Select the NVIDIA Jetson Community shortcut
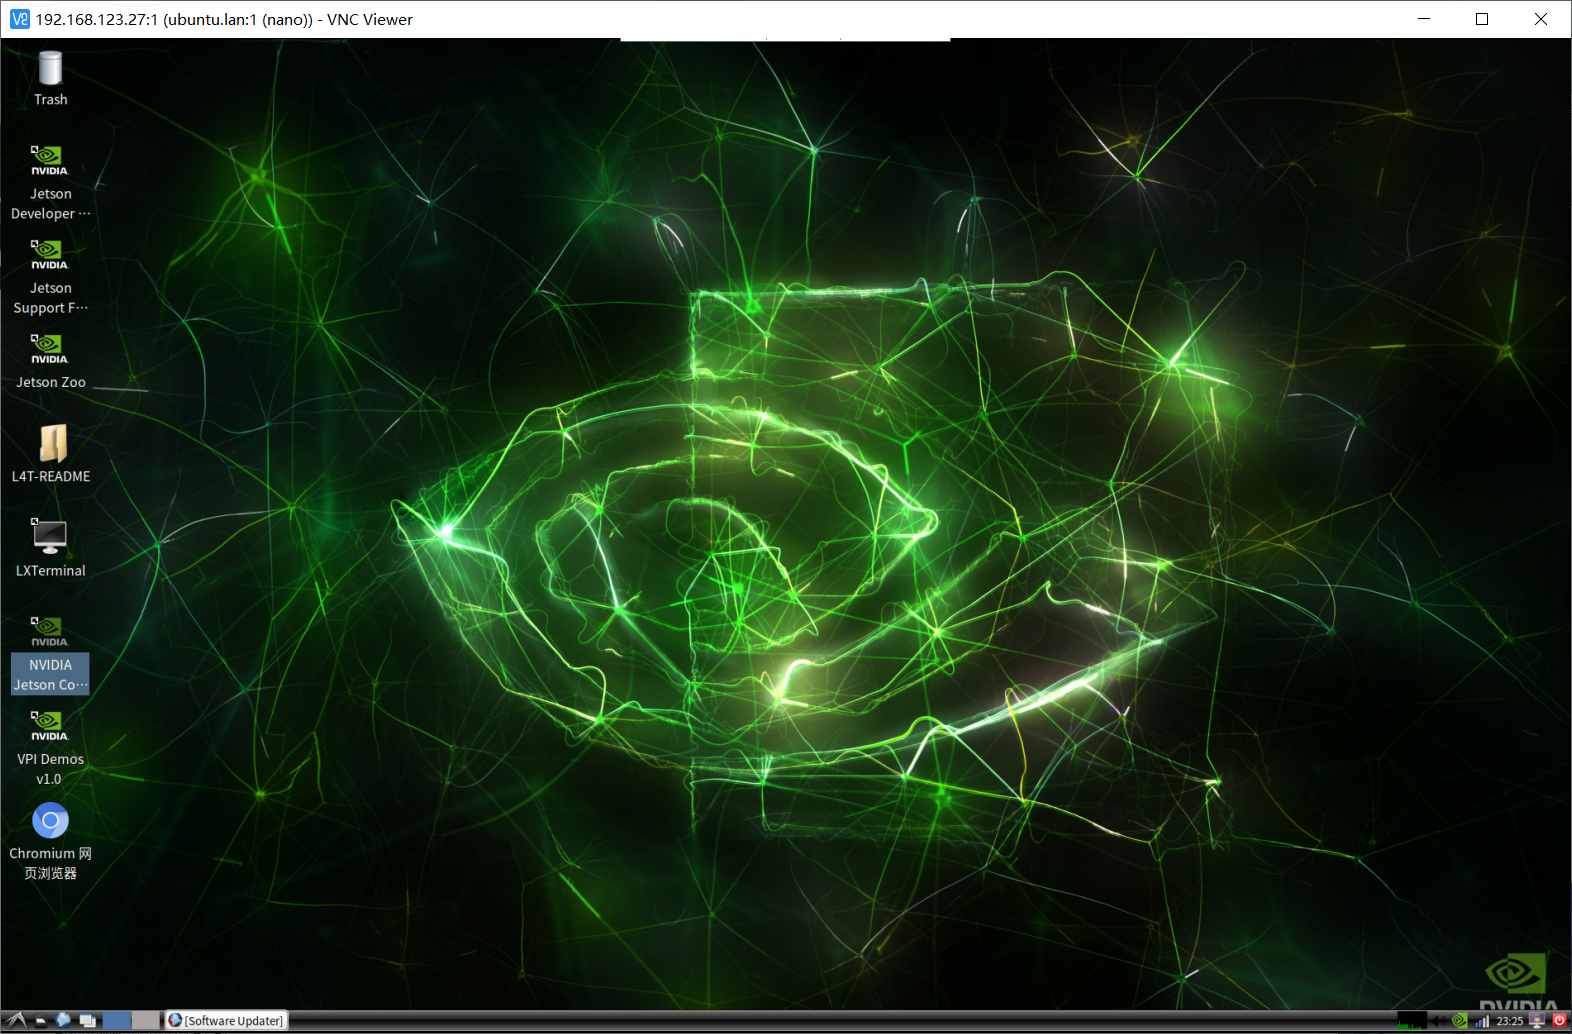This screenshot has width=1572, height=1034. (50, 655)
